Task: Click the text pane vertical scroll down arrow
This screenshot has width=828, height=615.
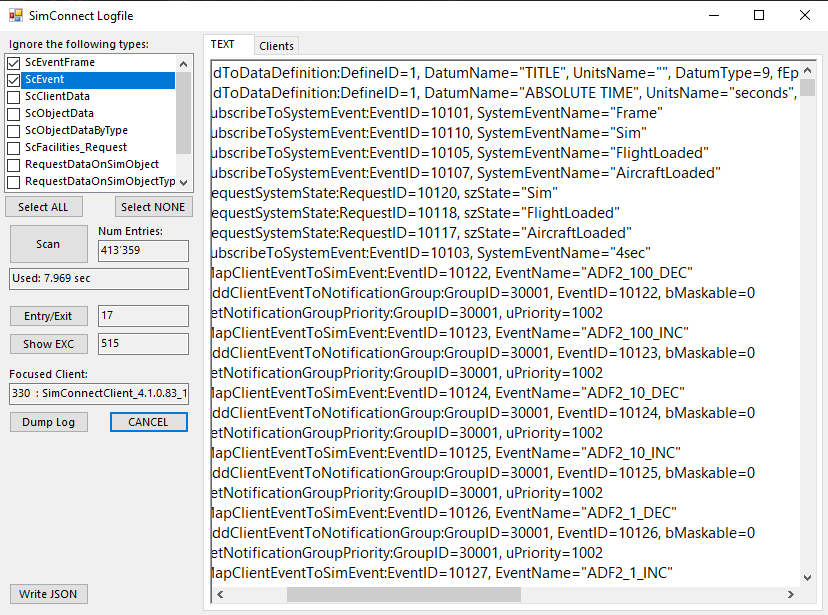Action: pos(807,578)
